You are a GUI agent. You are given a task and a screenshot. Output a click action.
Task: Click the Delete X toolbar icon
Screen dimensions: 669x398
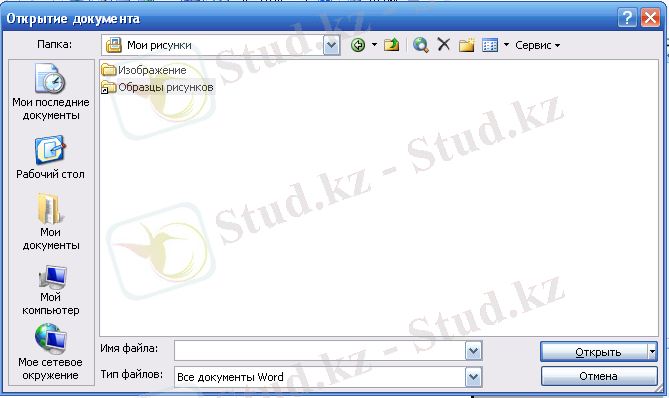pos(444,44)
